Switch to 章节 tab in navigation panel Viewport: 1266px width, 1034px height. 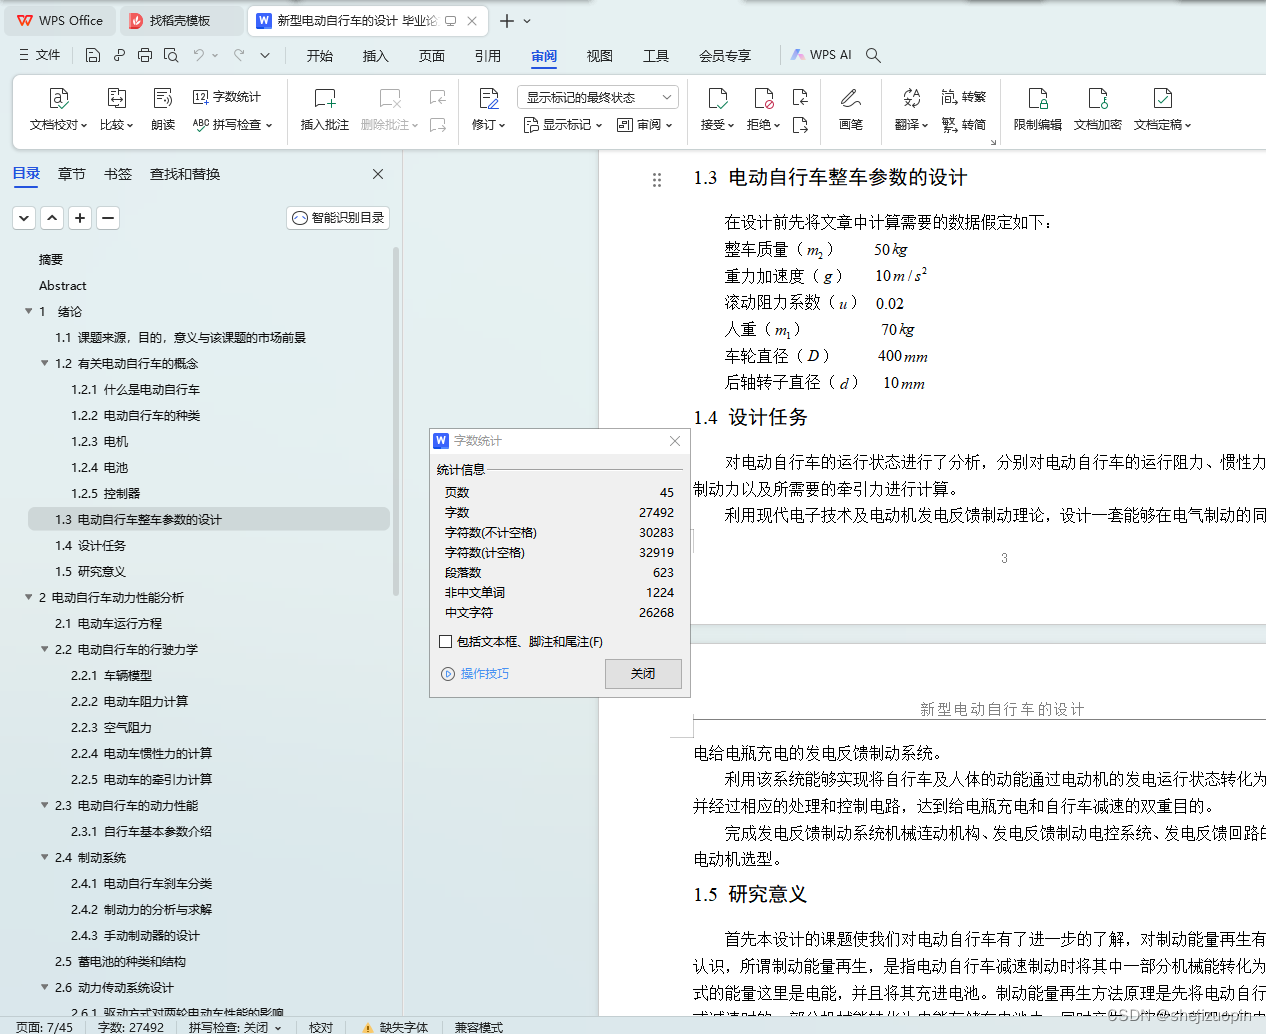[x=72, y=174]
